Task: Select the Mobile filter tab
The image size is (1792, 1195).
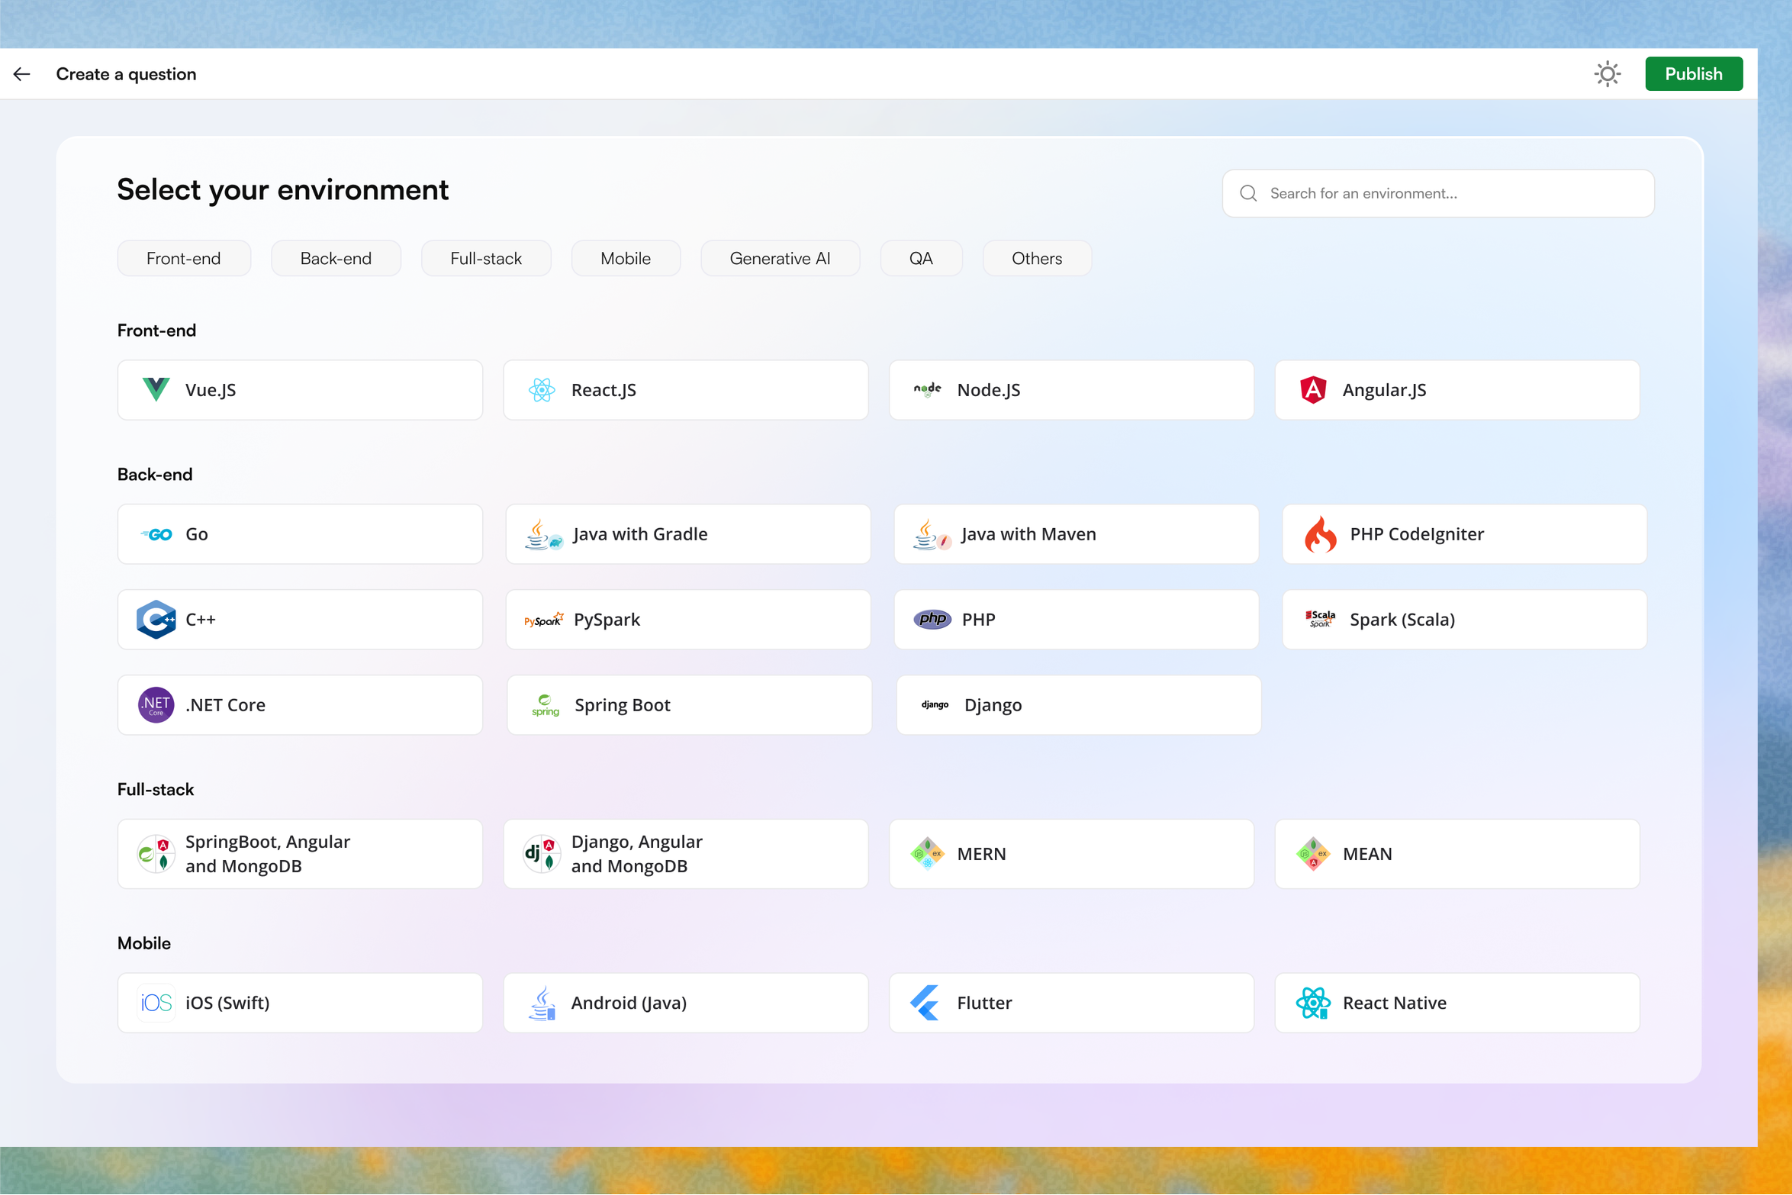Action: (626, 258)
